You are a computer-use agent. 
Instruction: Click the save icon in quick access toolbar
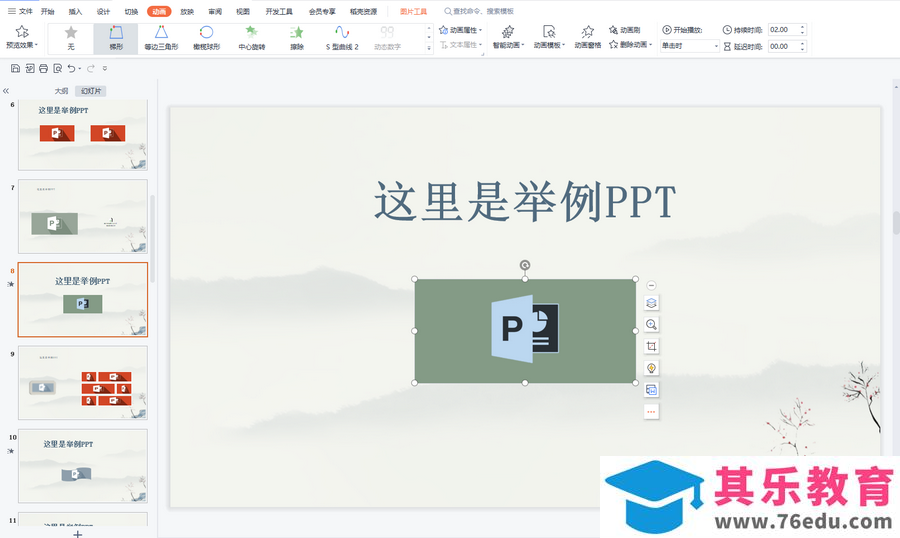click(x=15, y=68)
